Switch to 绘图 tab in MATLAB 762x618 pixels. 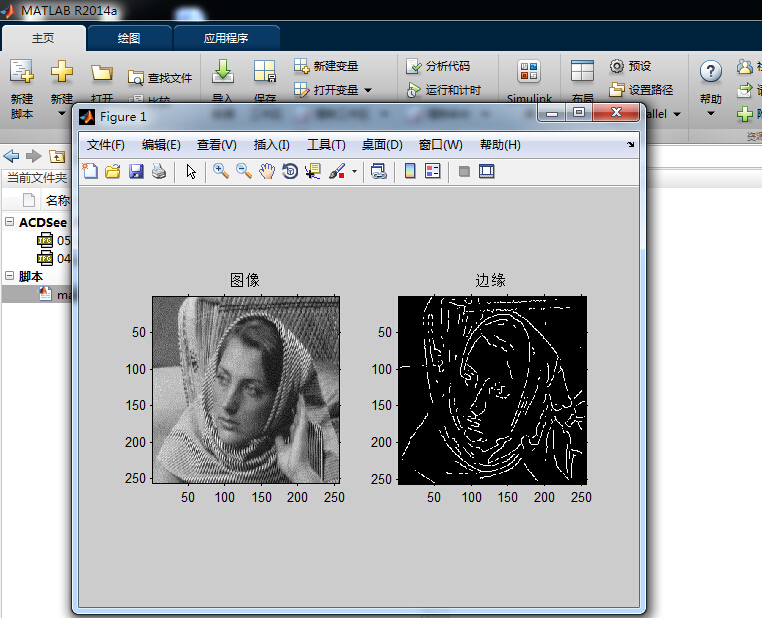[x=129, y=38]
